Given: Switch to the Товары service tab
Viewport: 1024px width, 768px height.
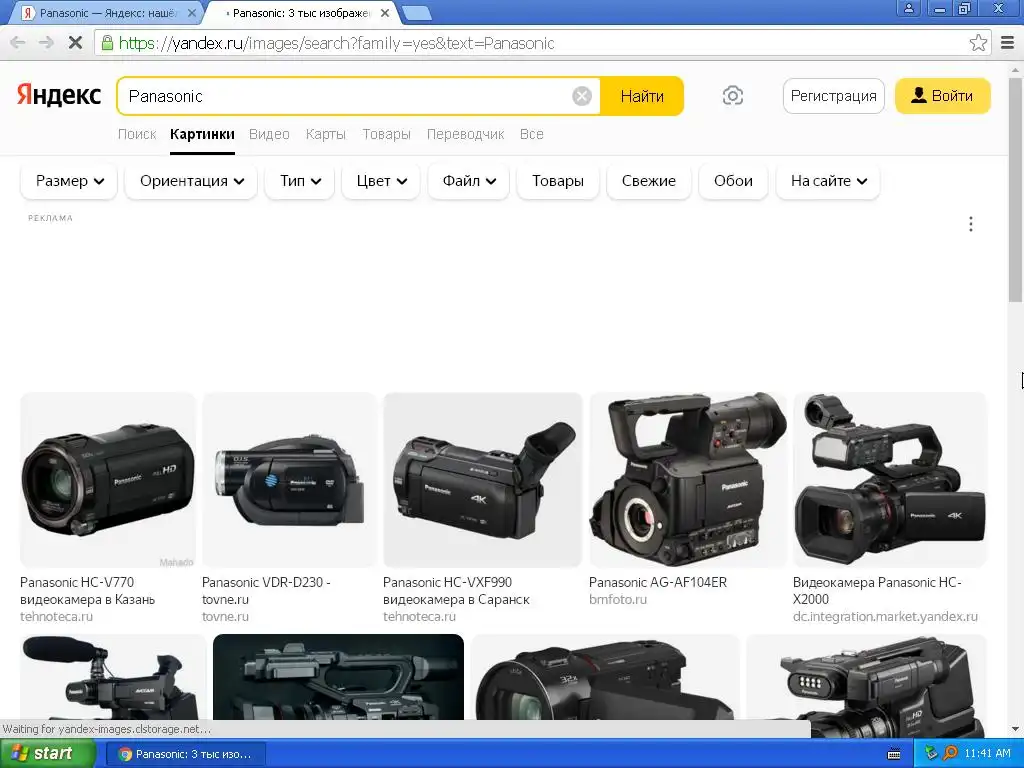Looking at the screenshot, I should click(x=387, y=134).
